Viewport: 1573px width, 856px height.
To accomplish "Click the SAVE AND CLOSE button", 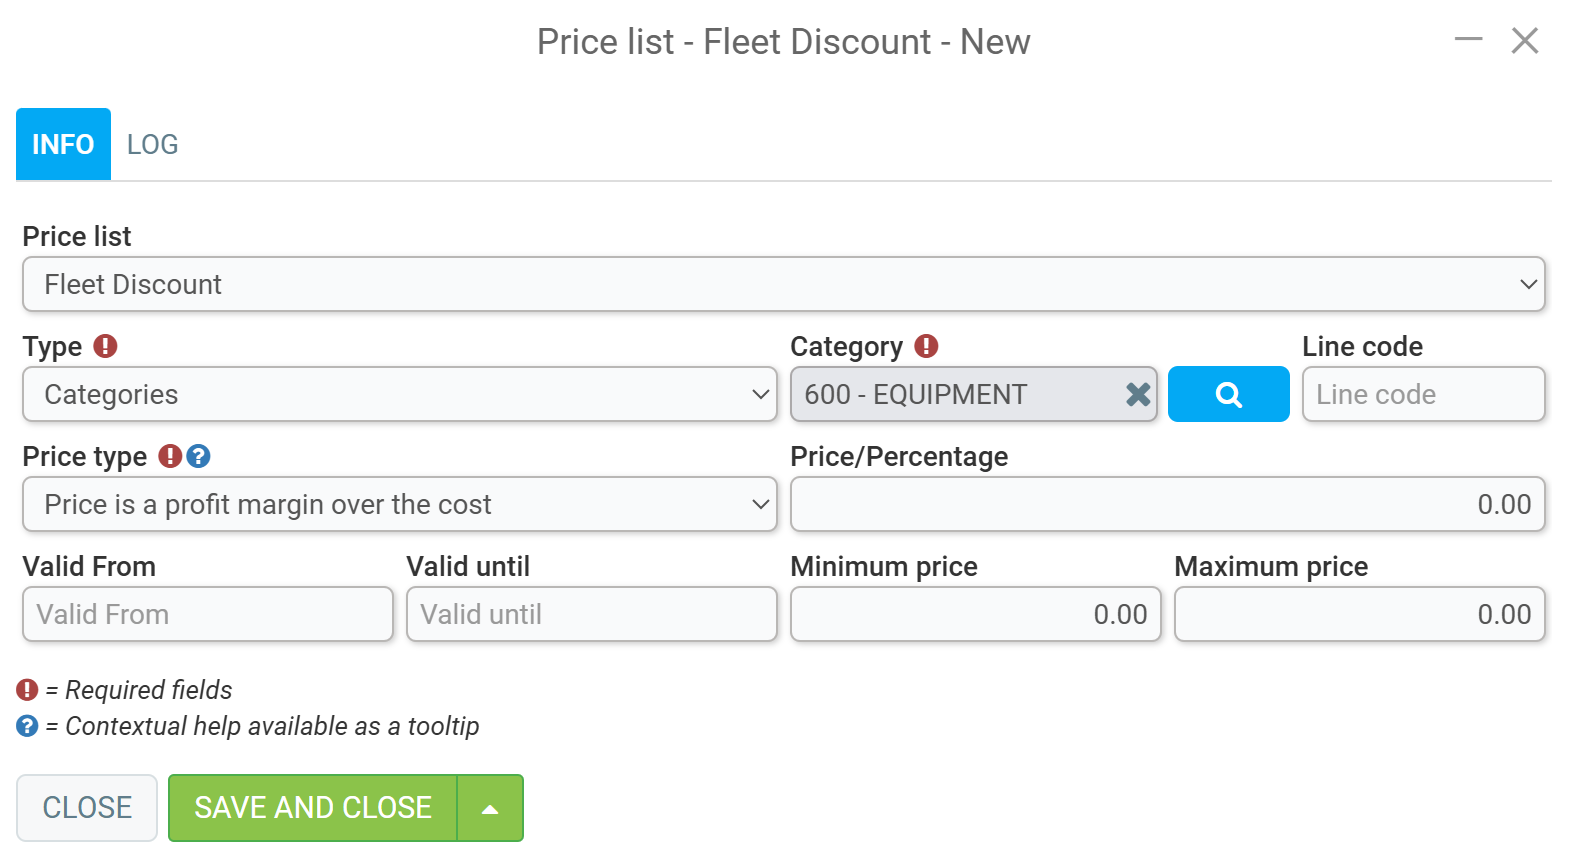I will [313, 808].
